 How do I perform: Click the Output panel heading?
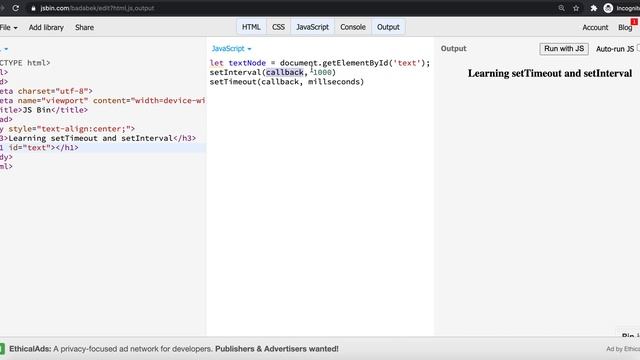(x=453, y=49)
